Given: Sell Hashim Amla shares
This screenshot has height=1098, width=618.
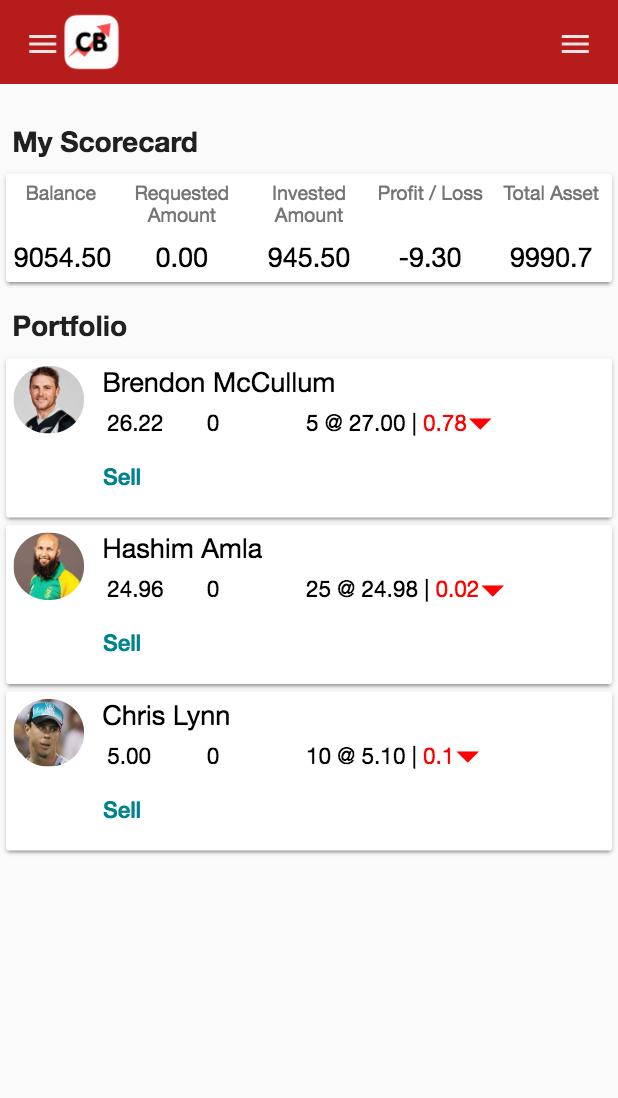Looking at the screenshot, I should (122, 643).
